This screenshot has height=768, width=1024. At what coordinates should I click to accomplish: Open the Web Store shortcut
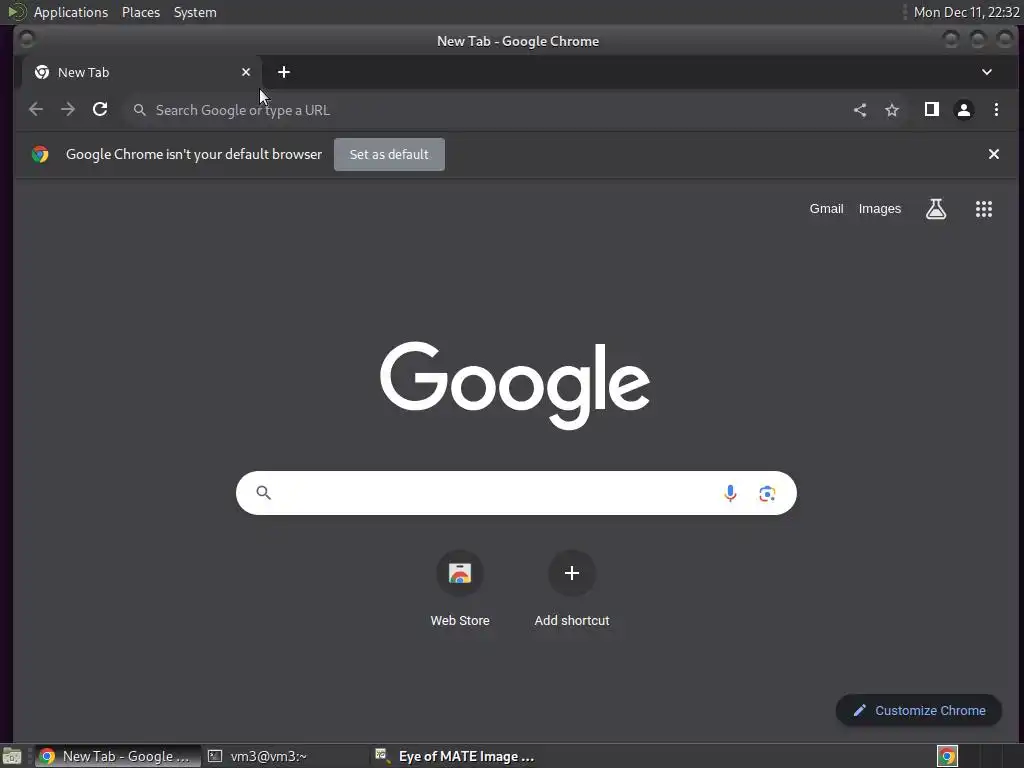pyautogui.click(x=460, y=590)
